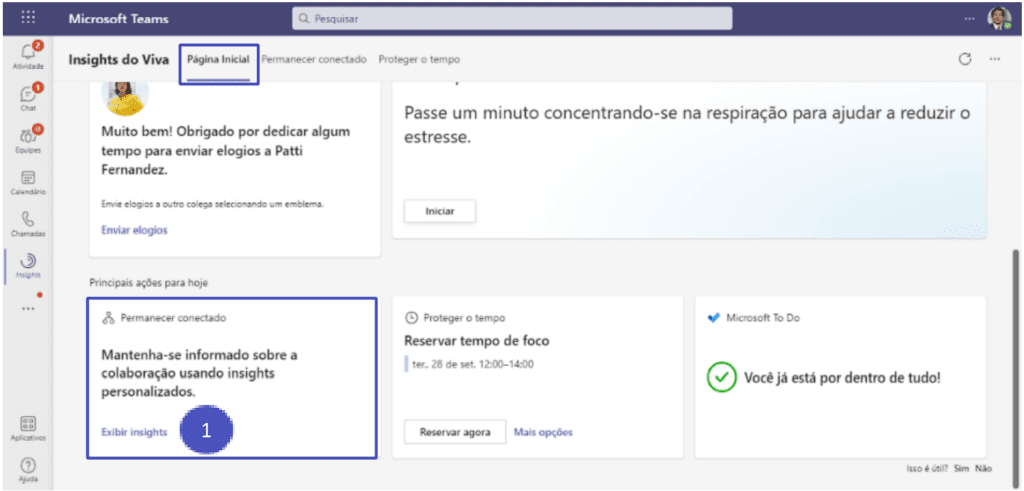Click Reservar tempo de foco heading
The width and height of the screenshot is (1024, 491).
pyautogui.click(x=477, y=340)
